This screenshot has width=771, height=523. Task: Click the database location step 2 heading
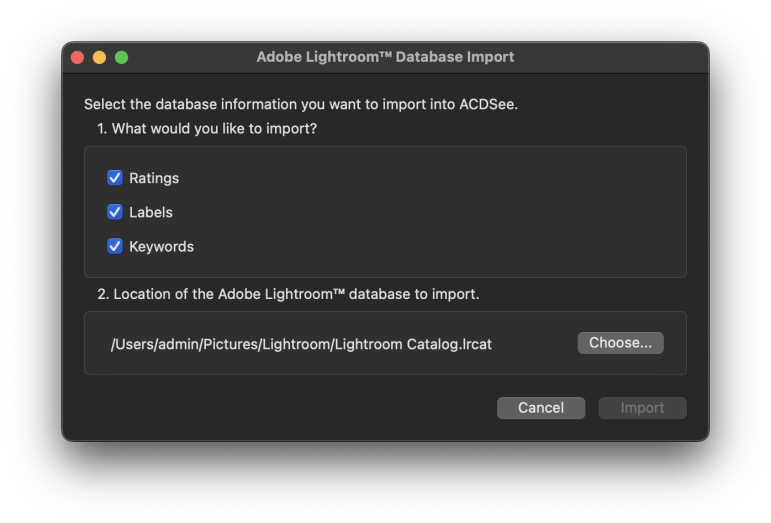288,294
